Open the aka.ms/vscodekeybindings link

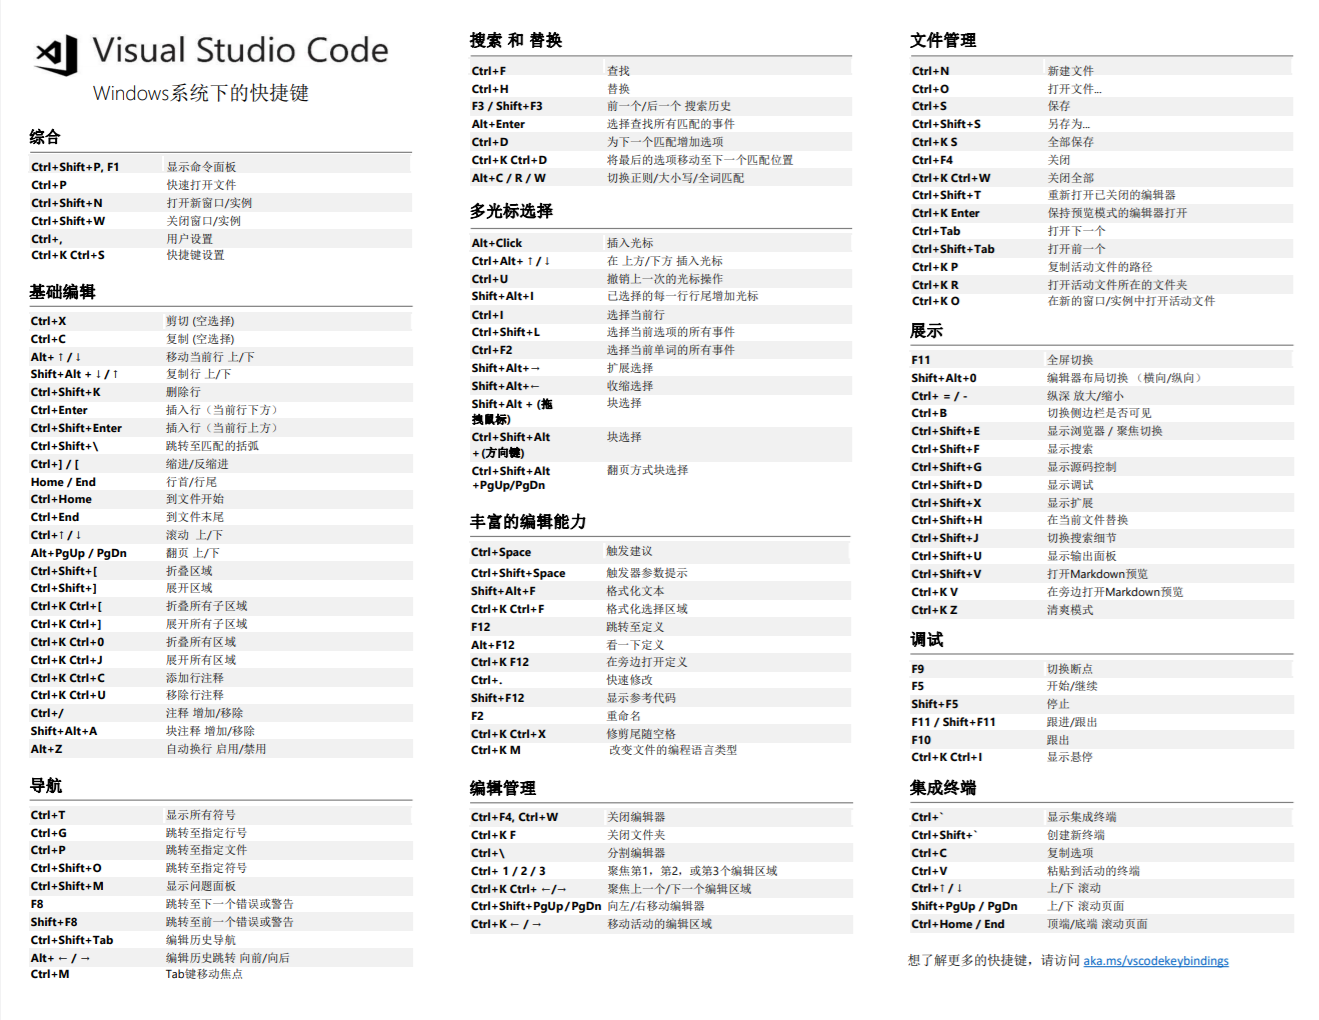coord(1156,961)
